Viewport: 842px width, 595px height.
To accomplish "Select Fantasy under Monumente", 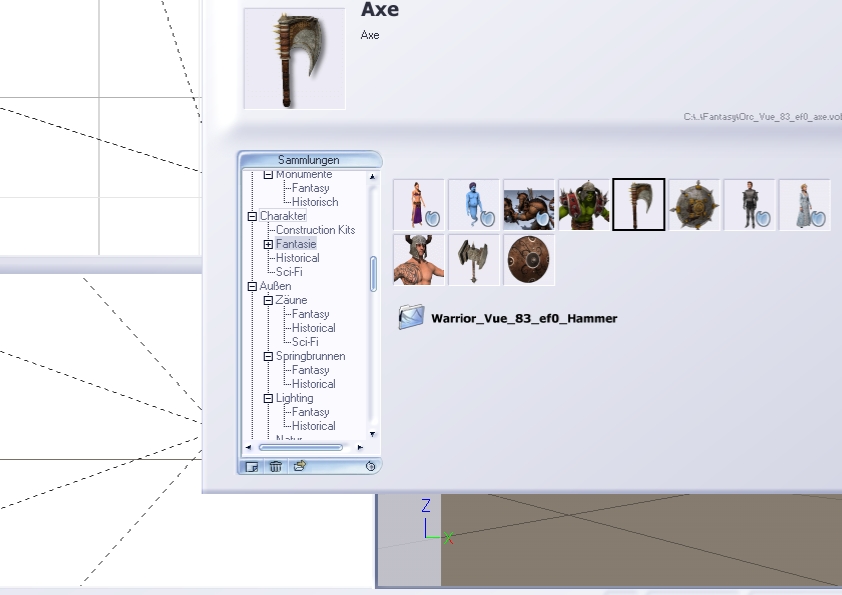I will (310, 188).
